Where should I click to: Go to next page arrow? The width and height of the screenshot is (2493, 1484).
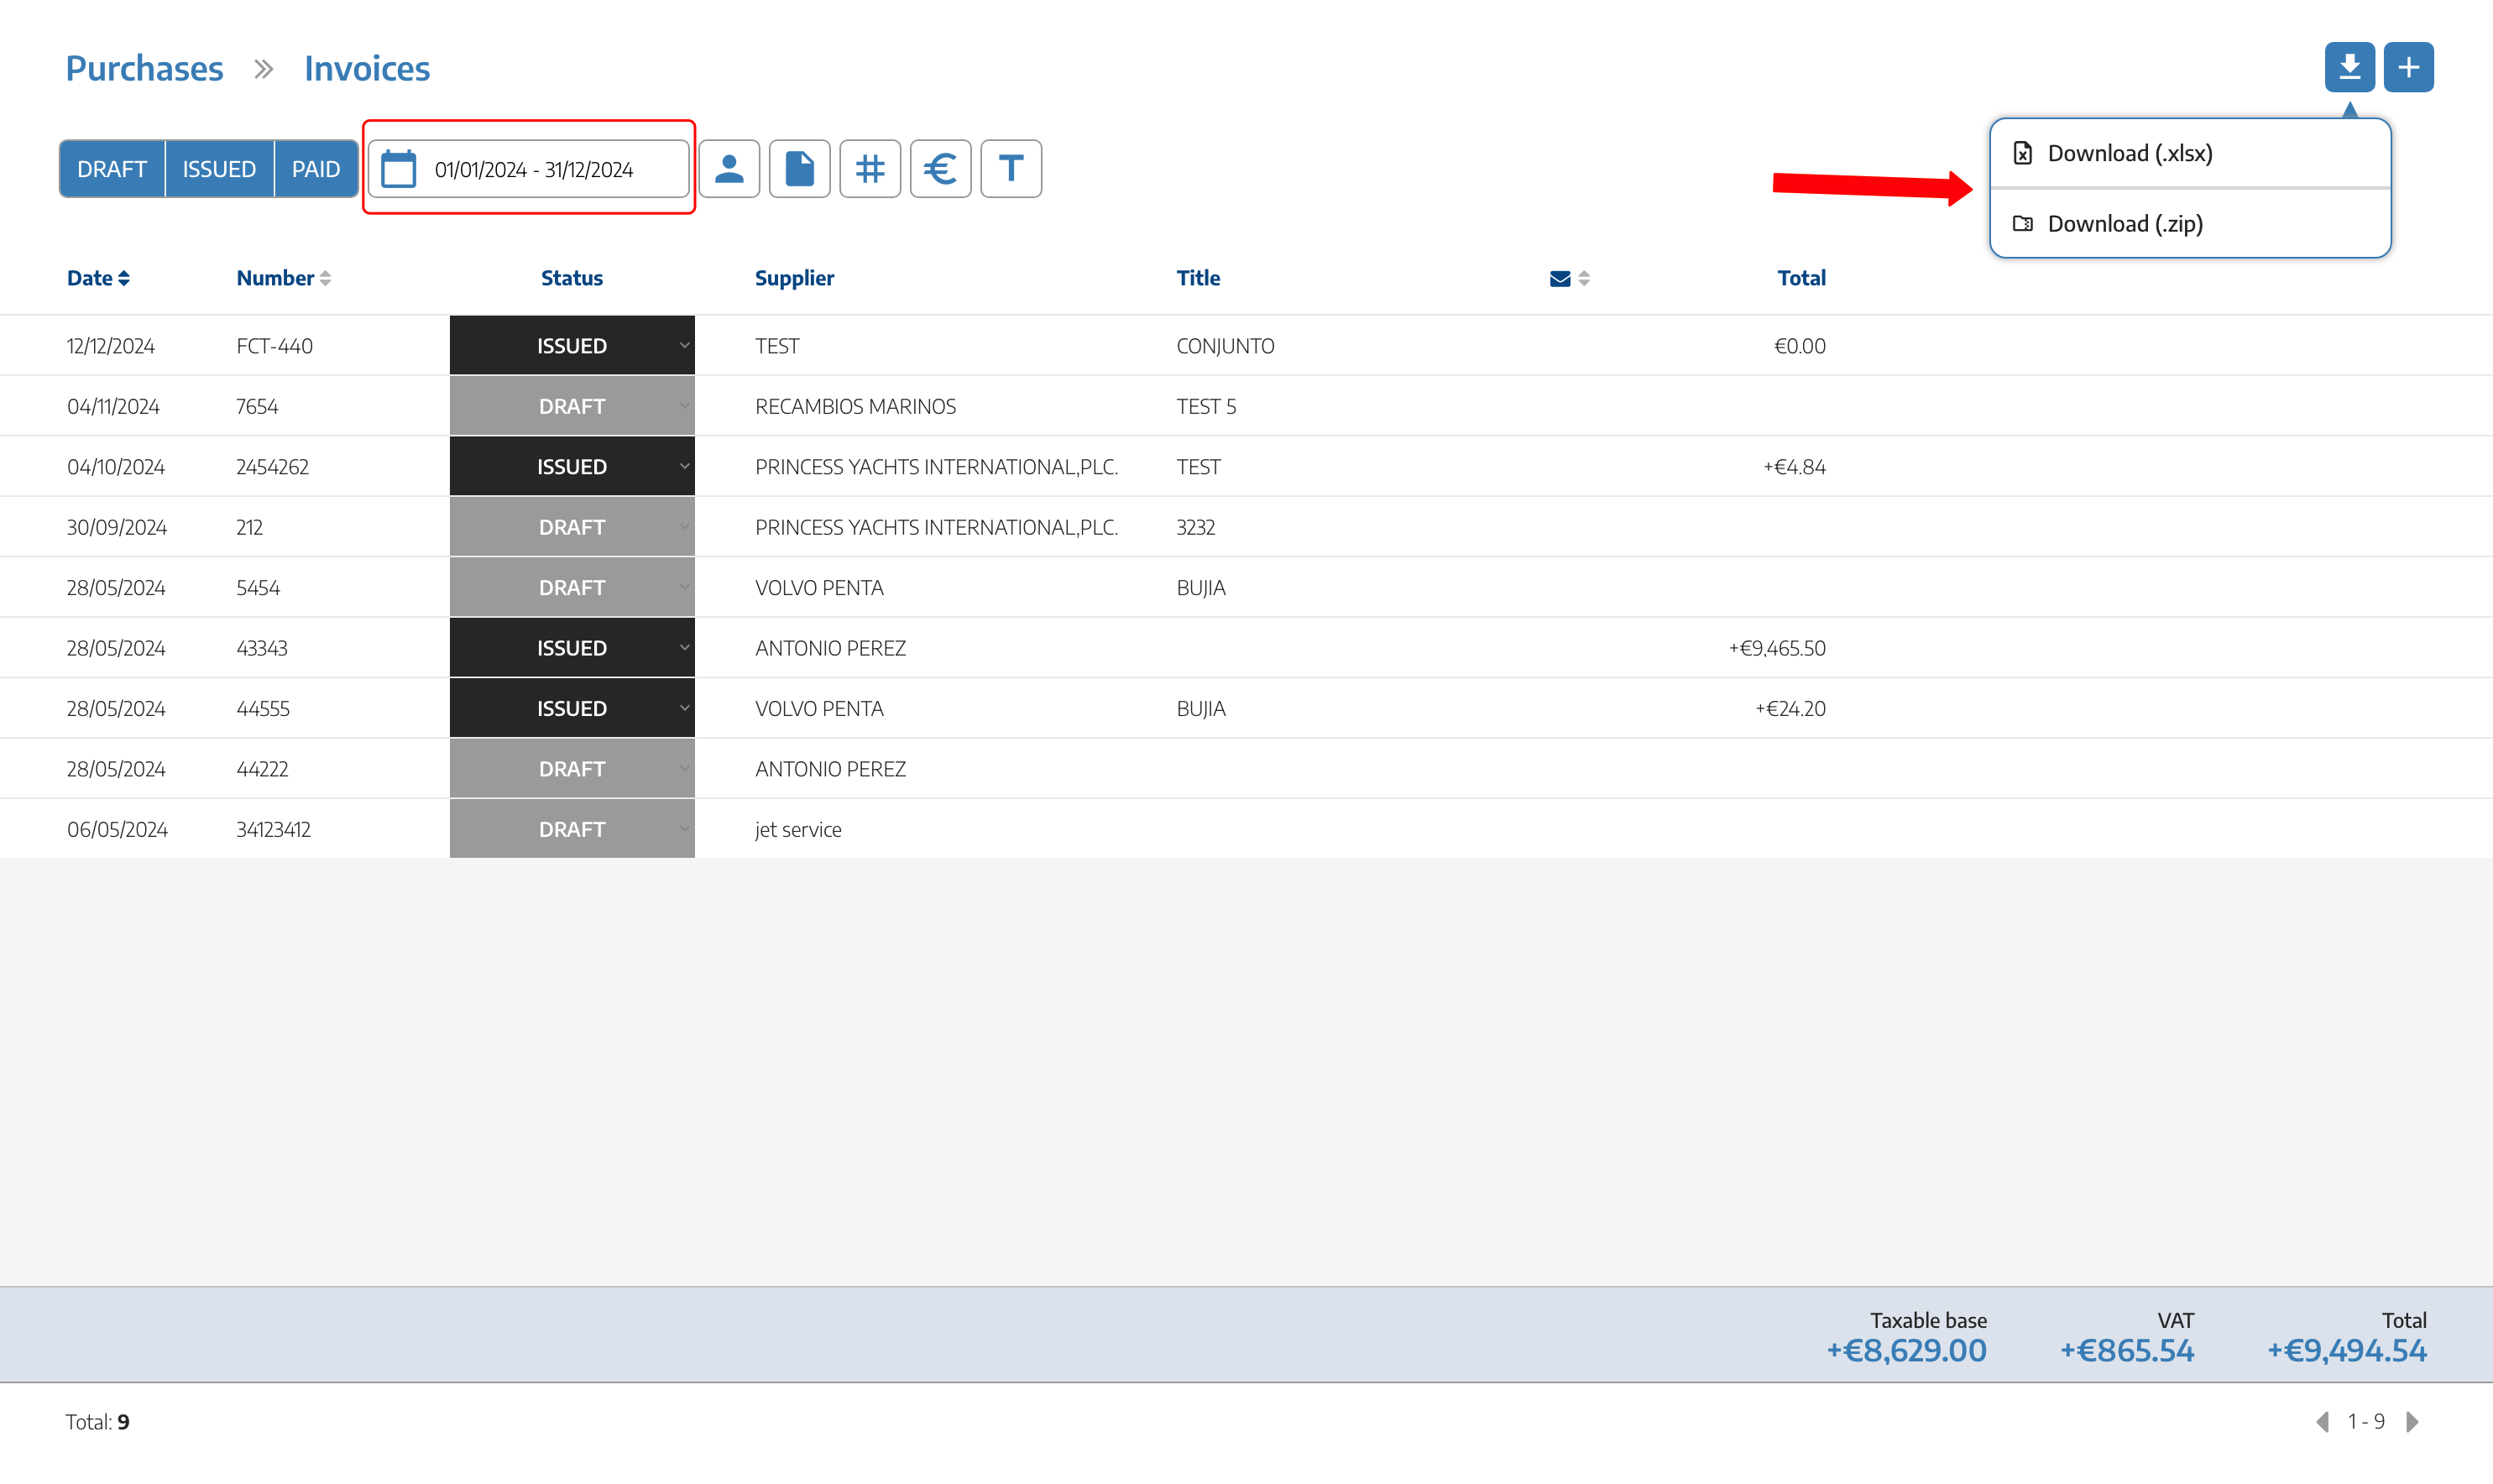coord(2413,1421)
